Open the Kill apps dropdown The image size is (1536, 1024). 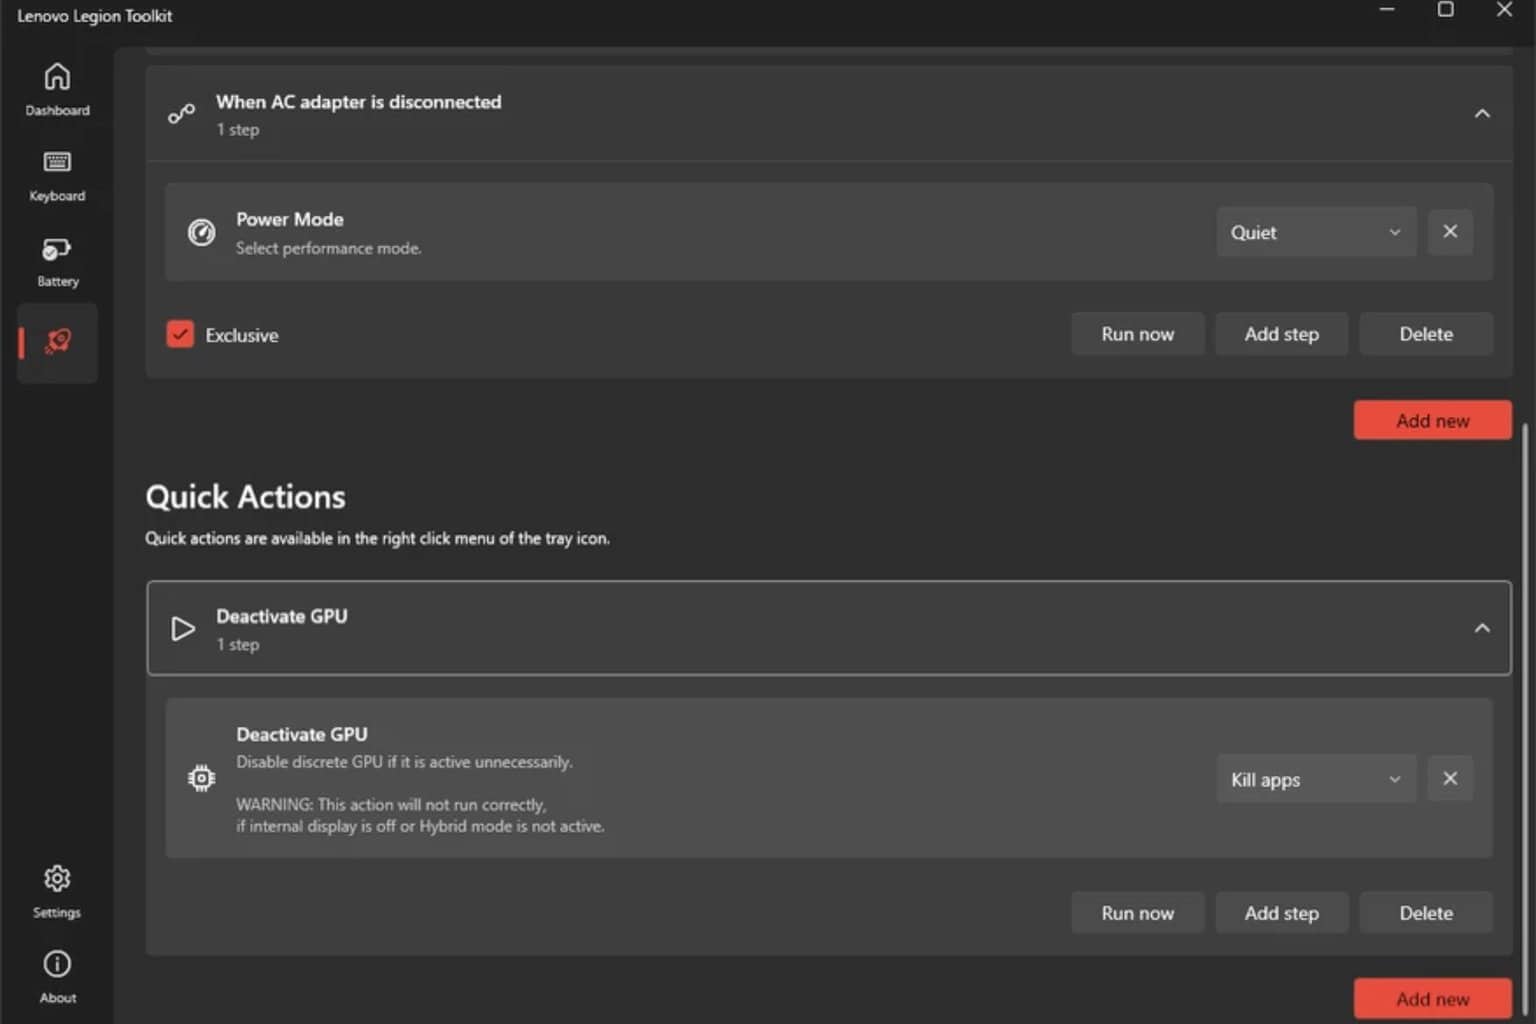pyautogui.click(x=1315, y=779)
